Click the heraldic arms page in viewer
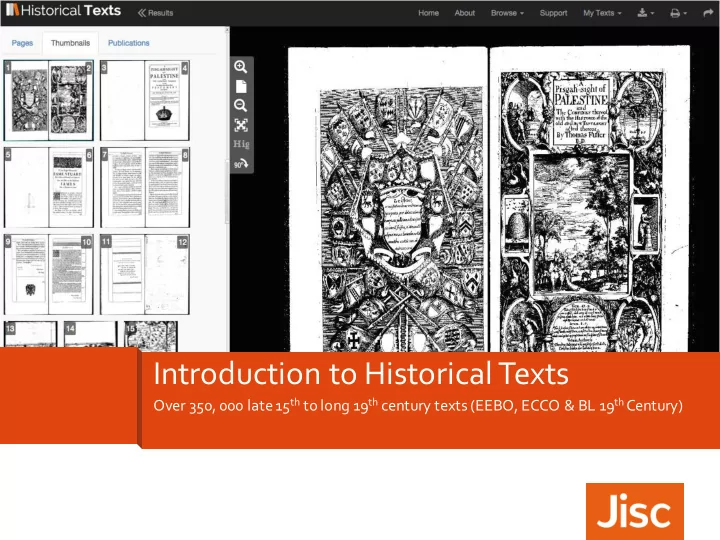The image size is (720, 540). (x=387, y=200)
